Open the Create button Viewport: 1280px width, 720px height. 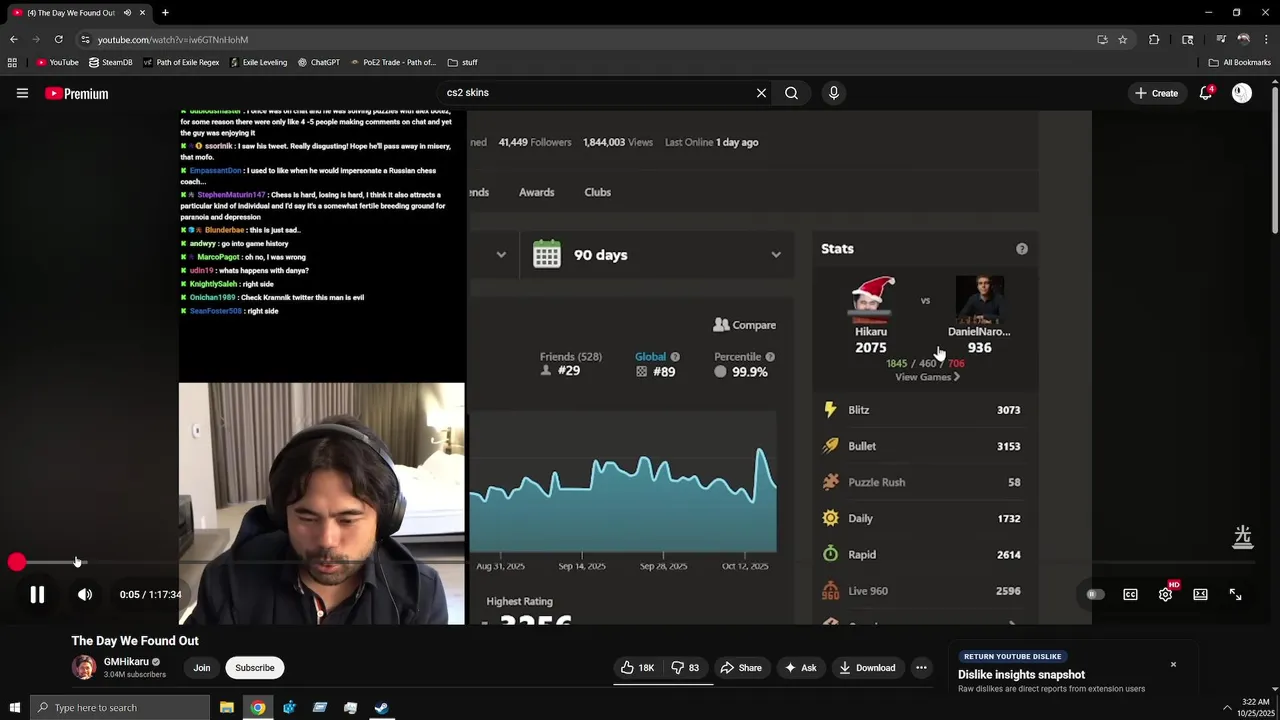point(1156,93)
